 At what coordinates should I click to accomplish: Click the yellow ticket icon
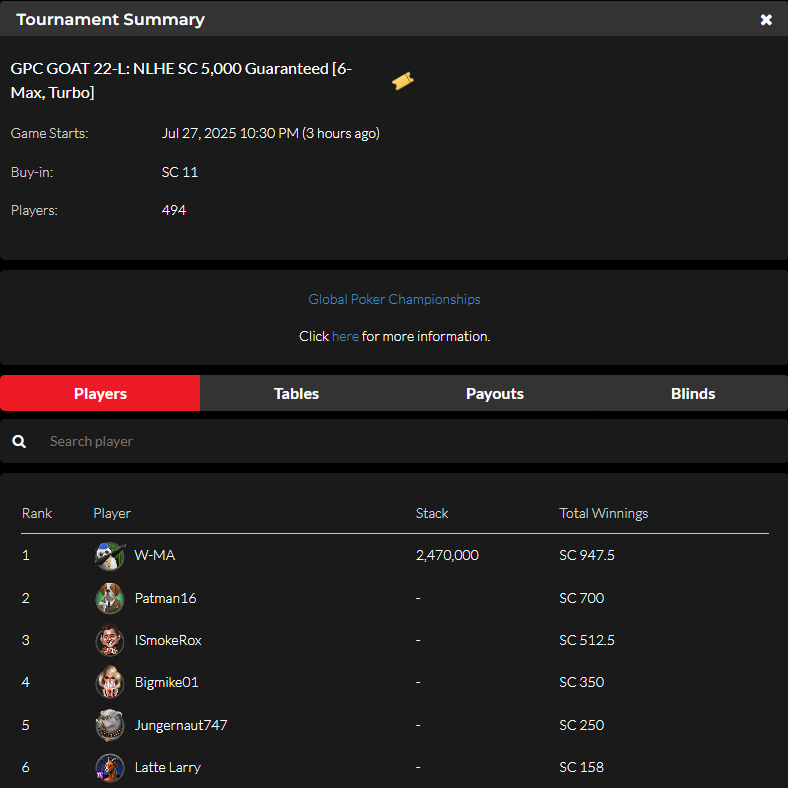coord(403,80)
